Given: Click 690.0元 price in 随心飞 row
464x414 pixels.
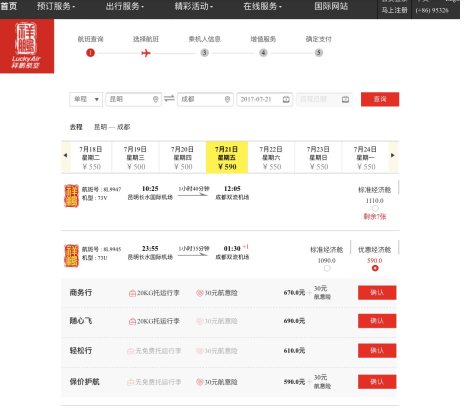Looking at the screenshot, I should [x=294, y=321].
